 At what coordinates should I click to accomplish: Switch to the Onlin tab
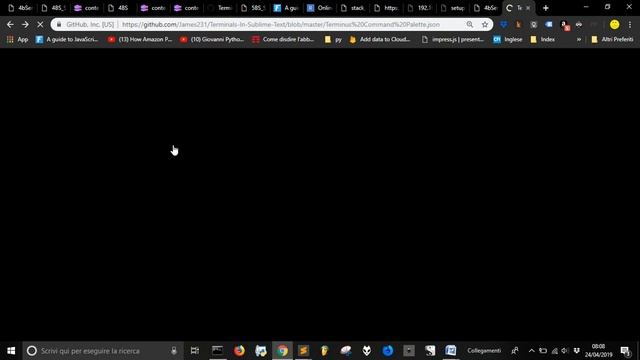coord(320,8)
